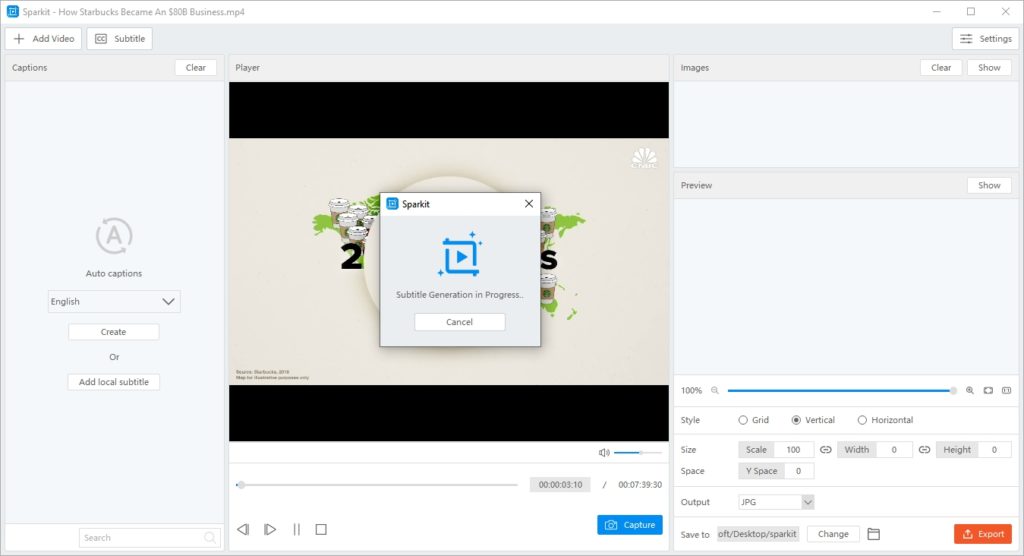Click the 100% zoom level text
The width and height of the screenshot is (1024, 556).
tap(691, 391)
